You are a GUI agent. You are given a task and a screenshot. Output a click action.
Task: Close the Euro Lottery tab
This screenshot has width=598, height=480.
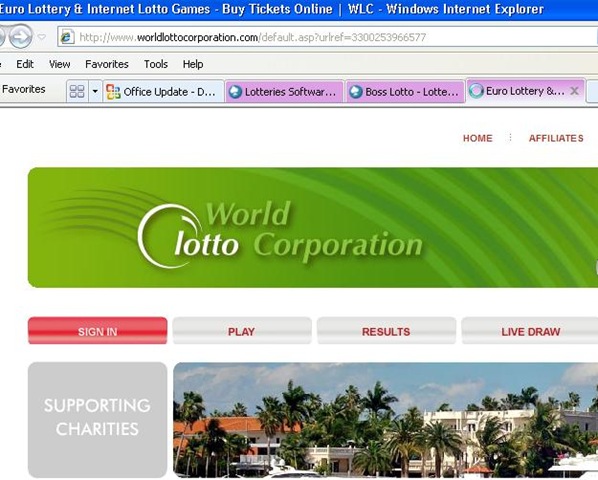574,91
